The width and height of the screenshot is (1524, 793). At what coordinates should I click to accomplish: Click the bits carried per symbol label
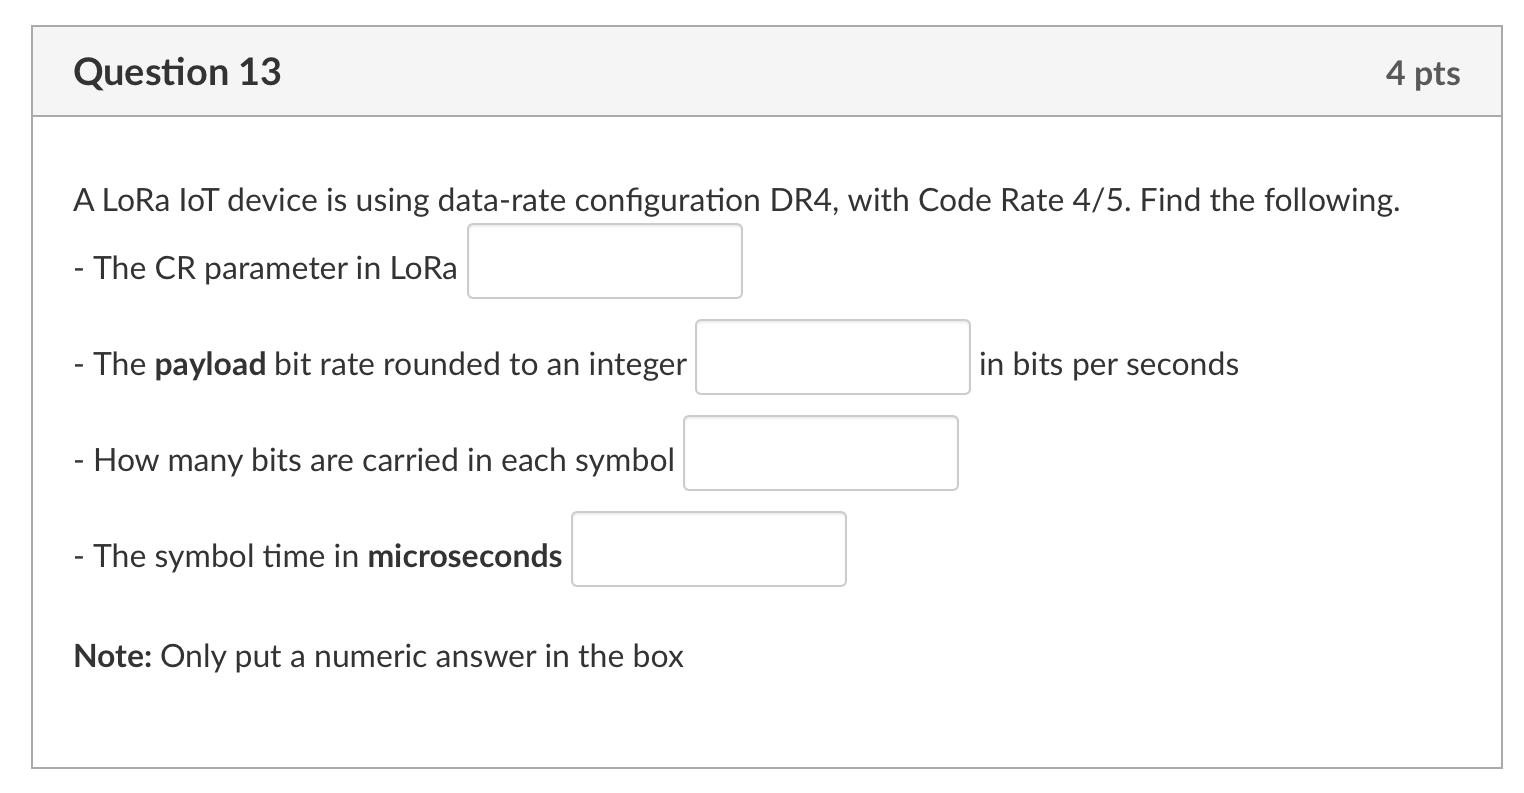pos(374,460)
